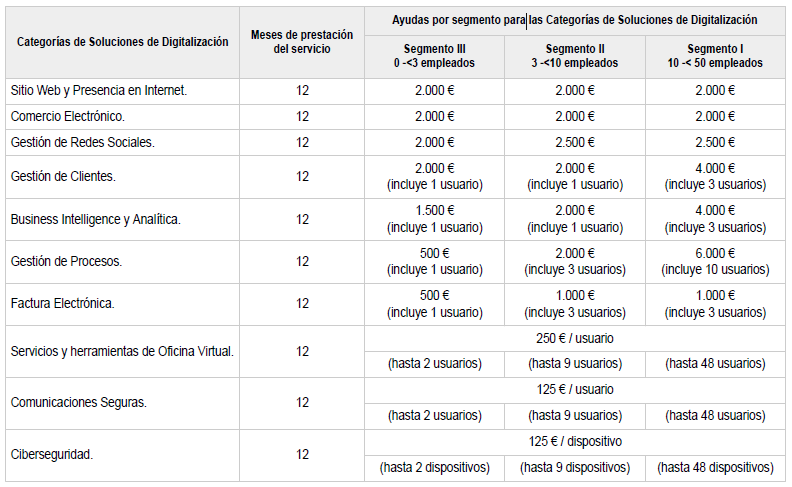The height and width of the screenshot is (487, 792).
Task: Click the 'Factura Electrónica' row label
Action: pyautogui.click(x=122, y=304)
